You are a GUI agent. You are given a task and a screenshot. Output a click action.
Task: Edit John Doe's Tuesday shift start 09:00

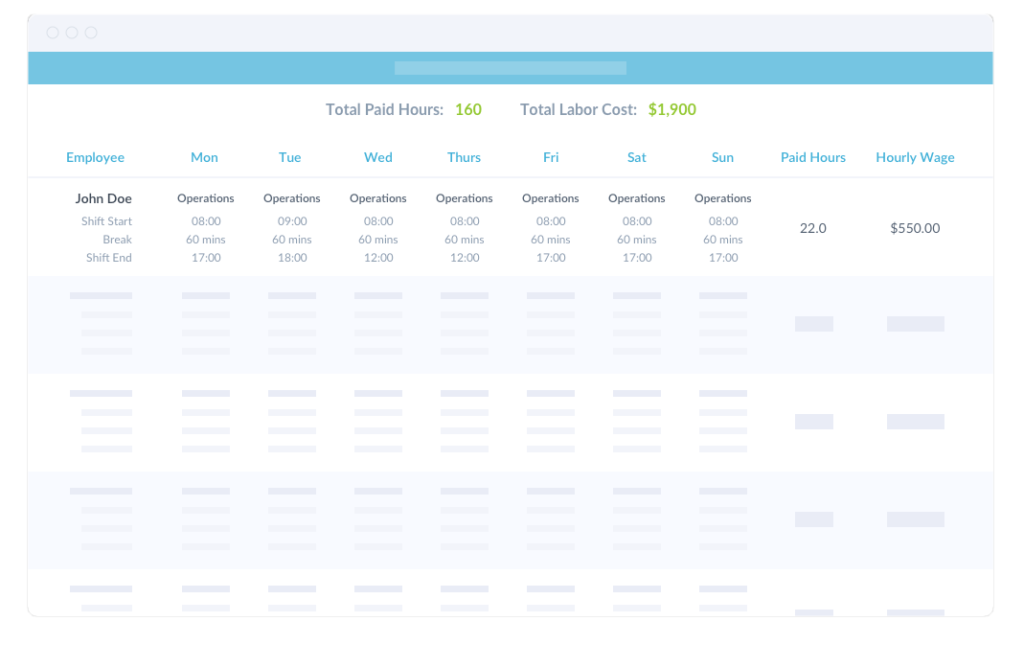[291, 221]
